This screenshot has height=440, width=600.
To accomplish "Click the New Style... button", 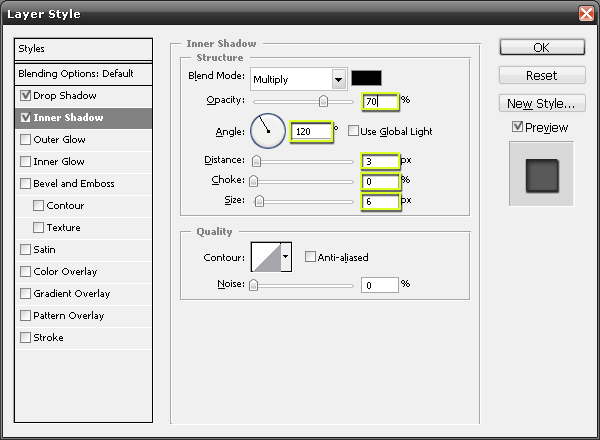I will (x=542, y=103).
